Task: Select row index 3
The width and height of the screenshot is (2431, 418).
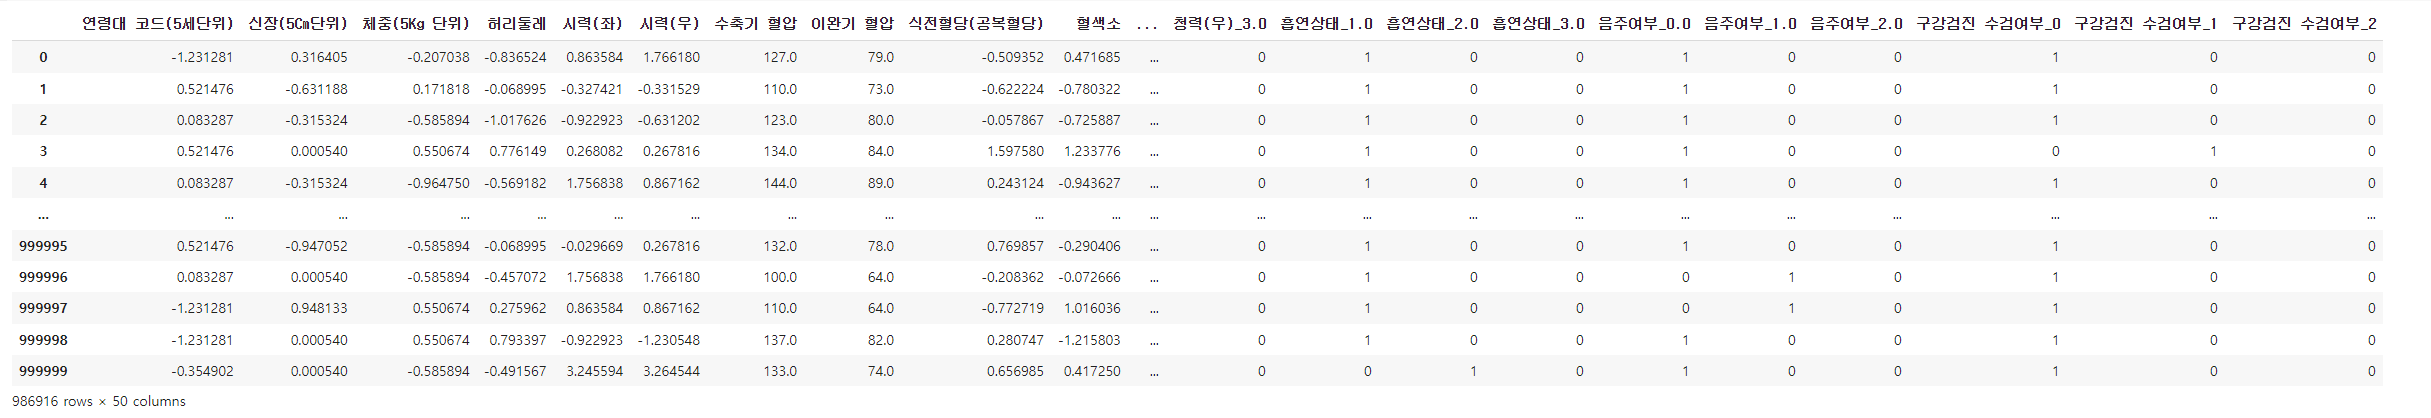Action: (x=43, y=151)
